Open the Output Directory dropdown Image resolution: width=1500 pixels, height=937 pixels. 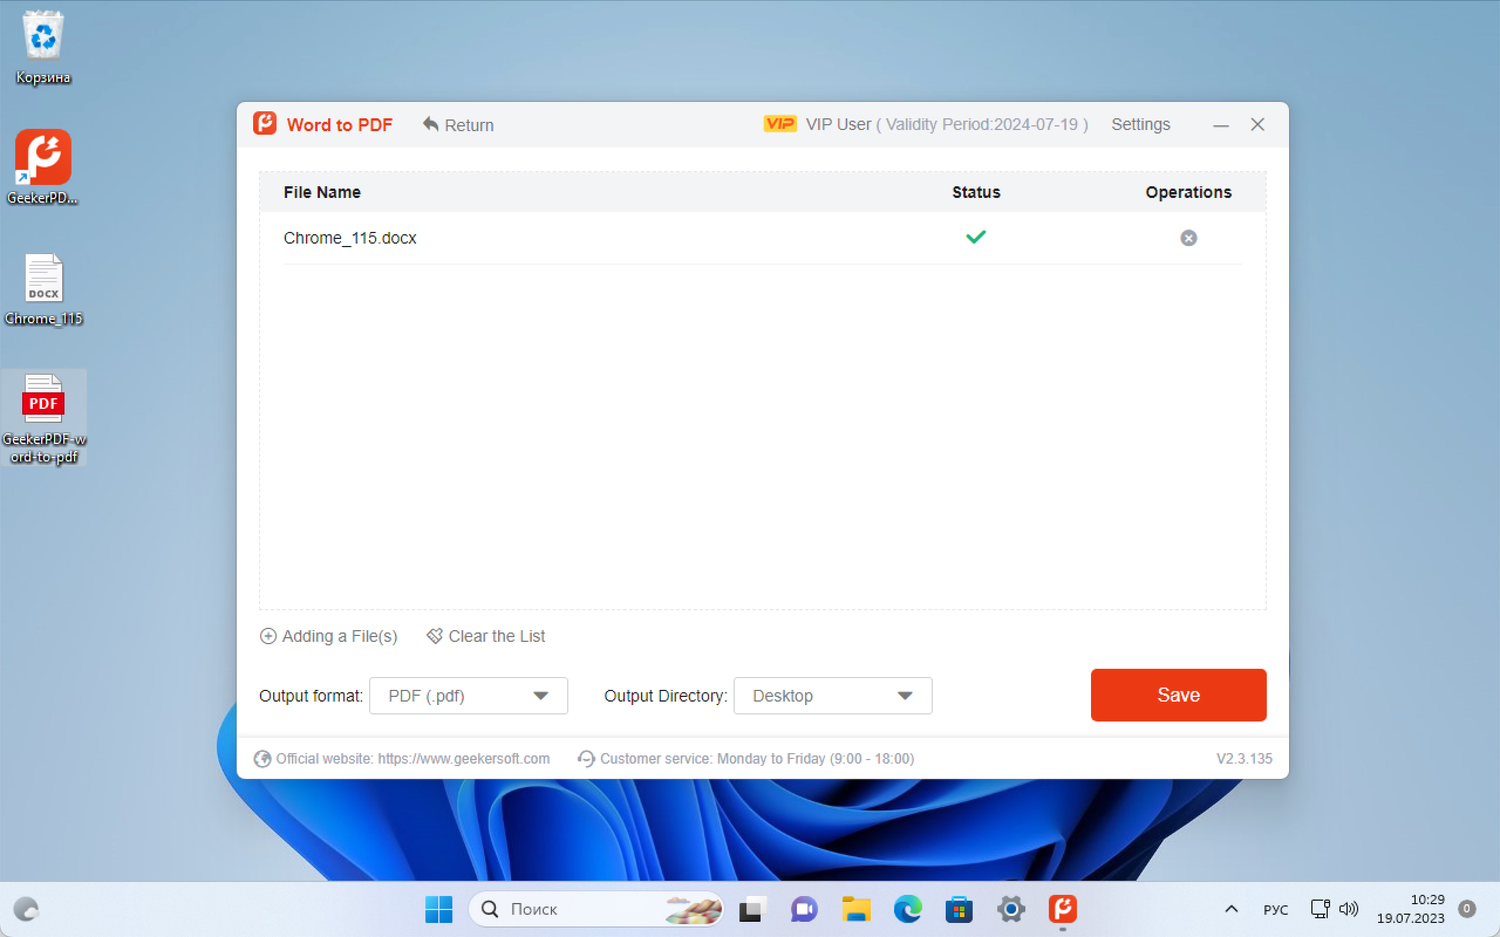[833, 696]
